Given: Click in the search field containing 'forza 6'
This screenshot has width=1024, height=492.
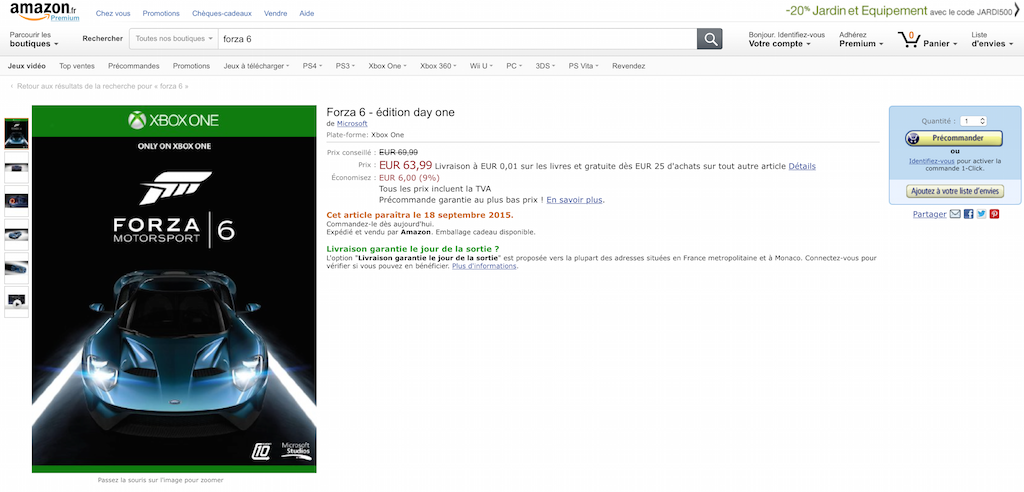Looking at the screenshot, I should pyautogui.click(x=455, y=39).
